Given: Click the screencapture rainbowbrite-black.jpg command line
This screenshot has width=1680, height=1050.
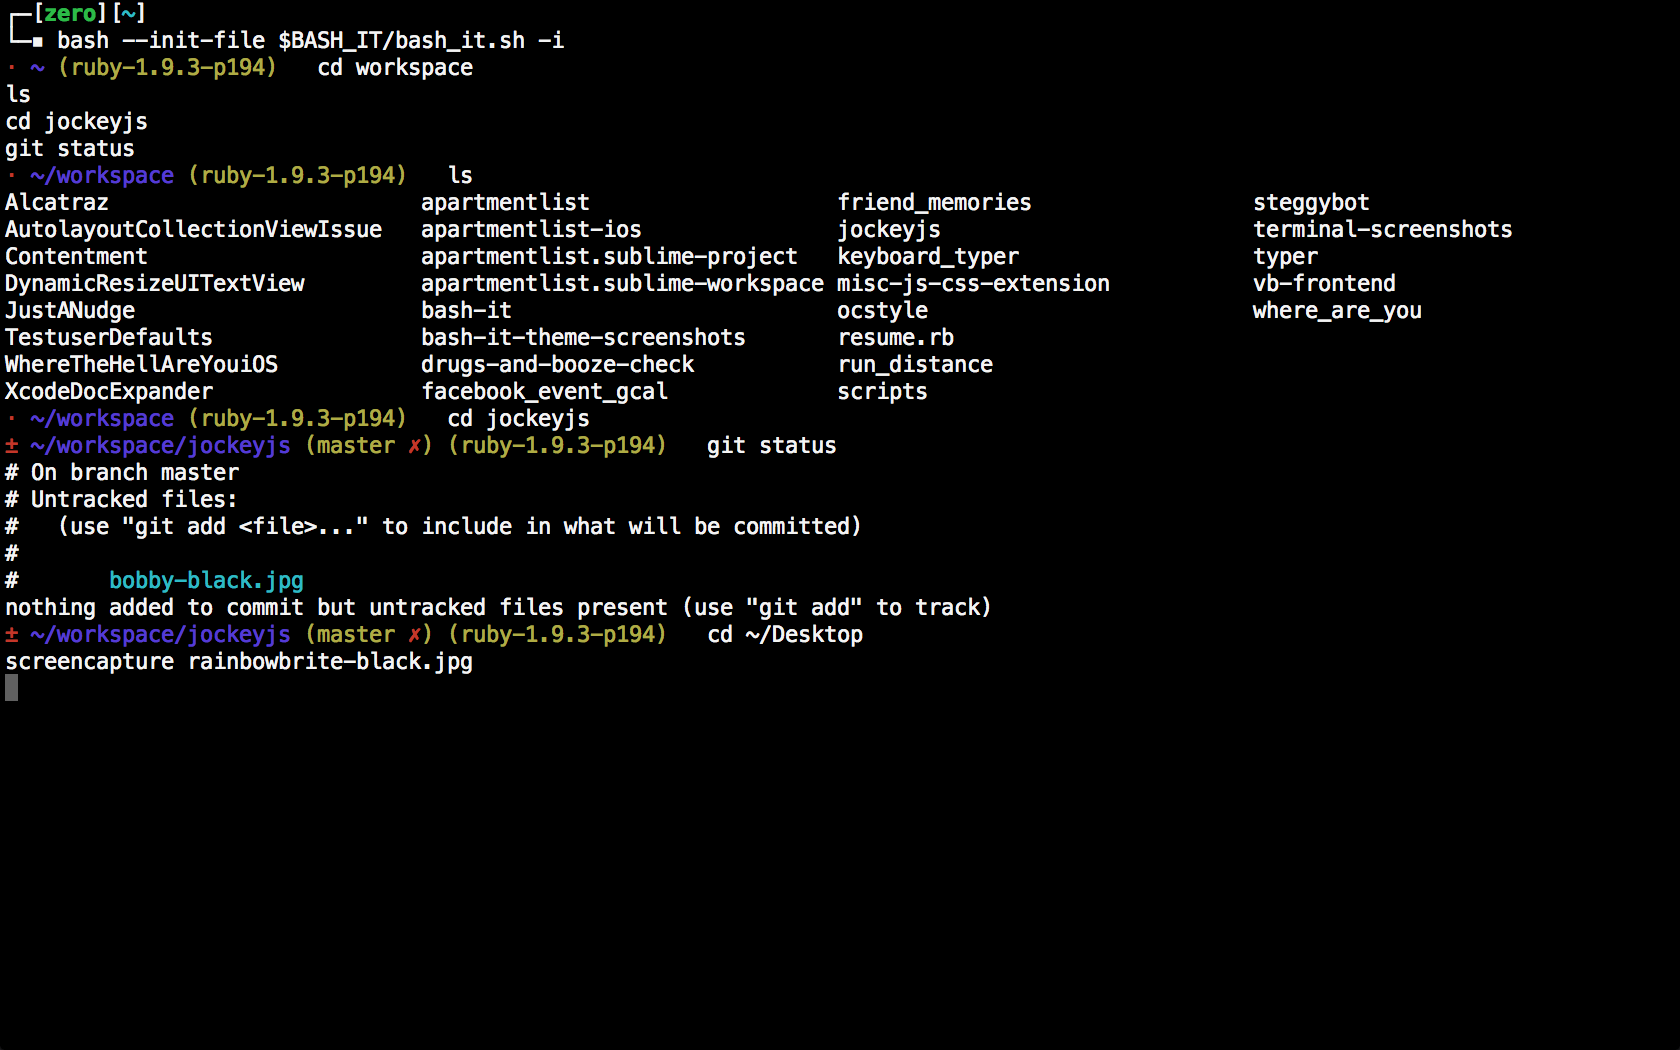Looking at the screenshot, I should click(239, 661).
